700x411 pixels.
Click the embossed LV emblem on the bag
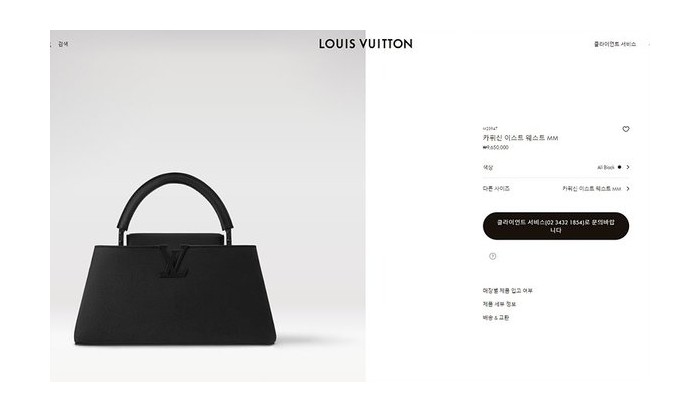coord(174,261)
